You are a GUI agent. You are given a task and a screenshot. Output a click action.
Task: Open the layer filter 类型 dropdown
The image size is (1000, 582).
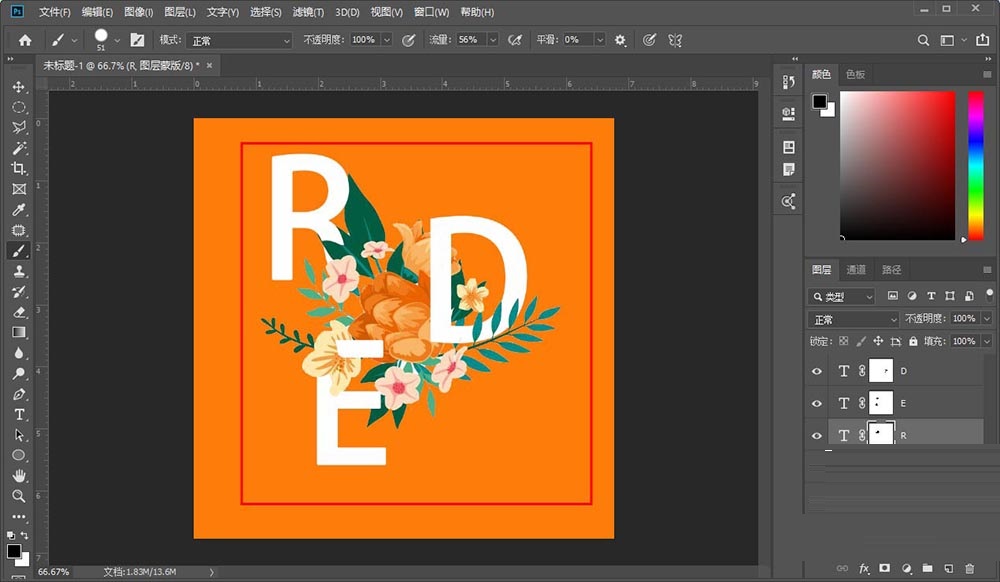click(x=841, y=295)
